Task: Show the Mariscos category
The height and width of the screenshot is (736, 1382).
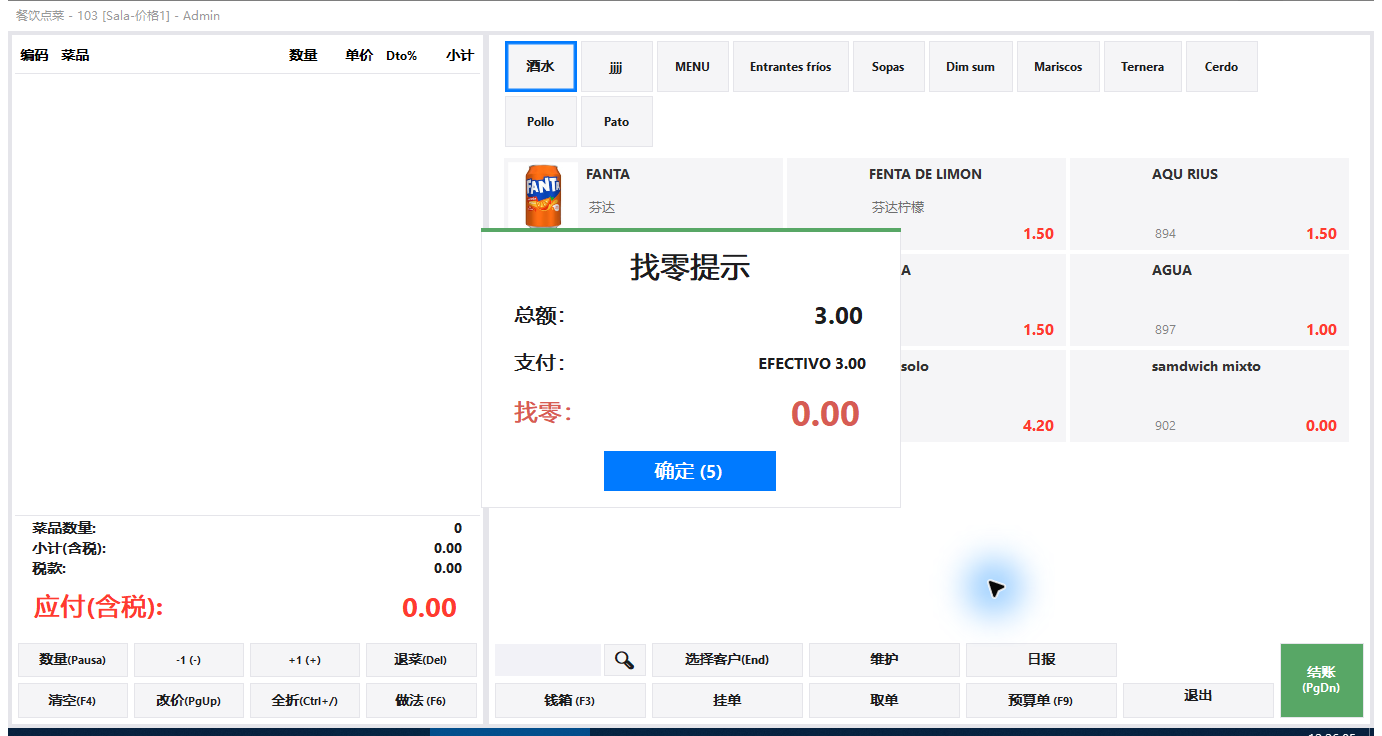Action: [x=1059, y=67]
